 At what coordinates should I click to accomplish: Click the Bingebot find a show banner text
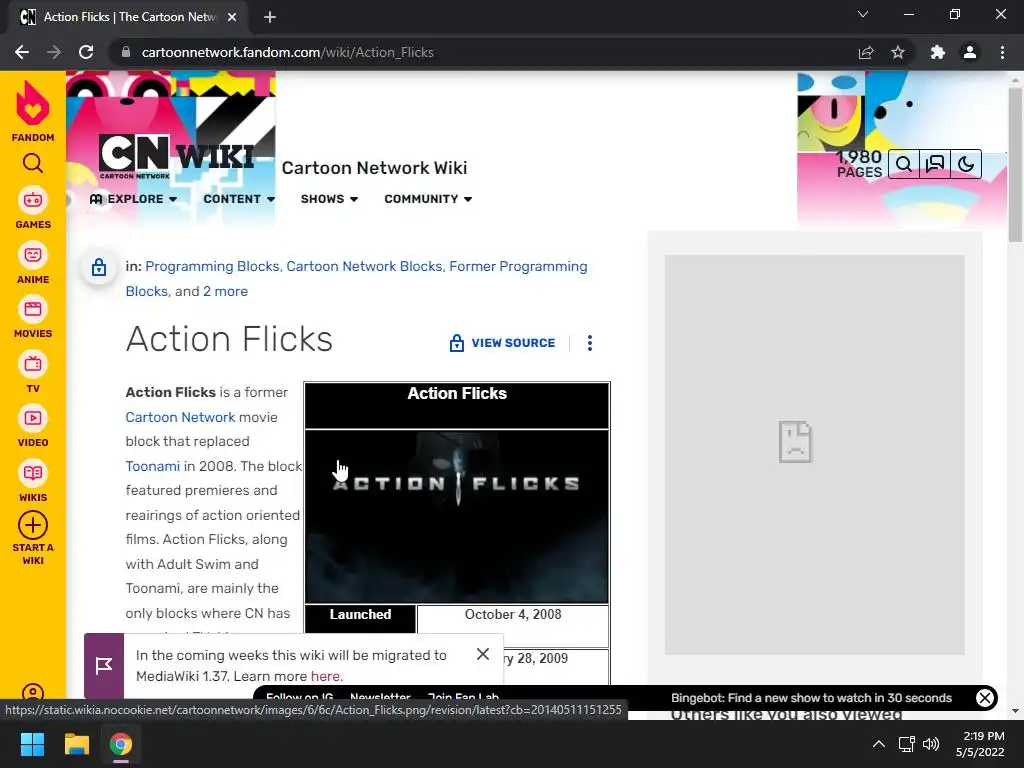811,698
